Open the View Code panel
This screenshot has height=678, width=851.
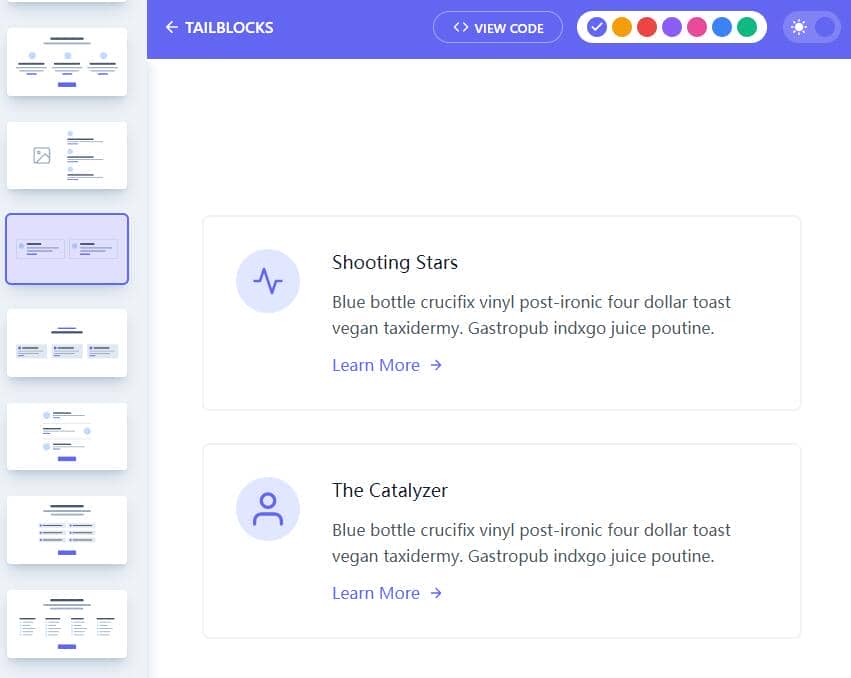pos(498,28)
